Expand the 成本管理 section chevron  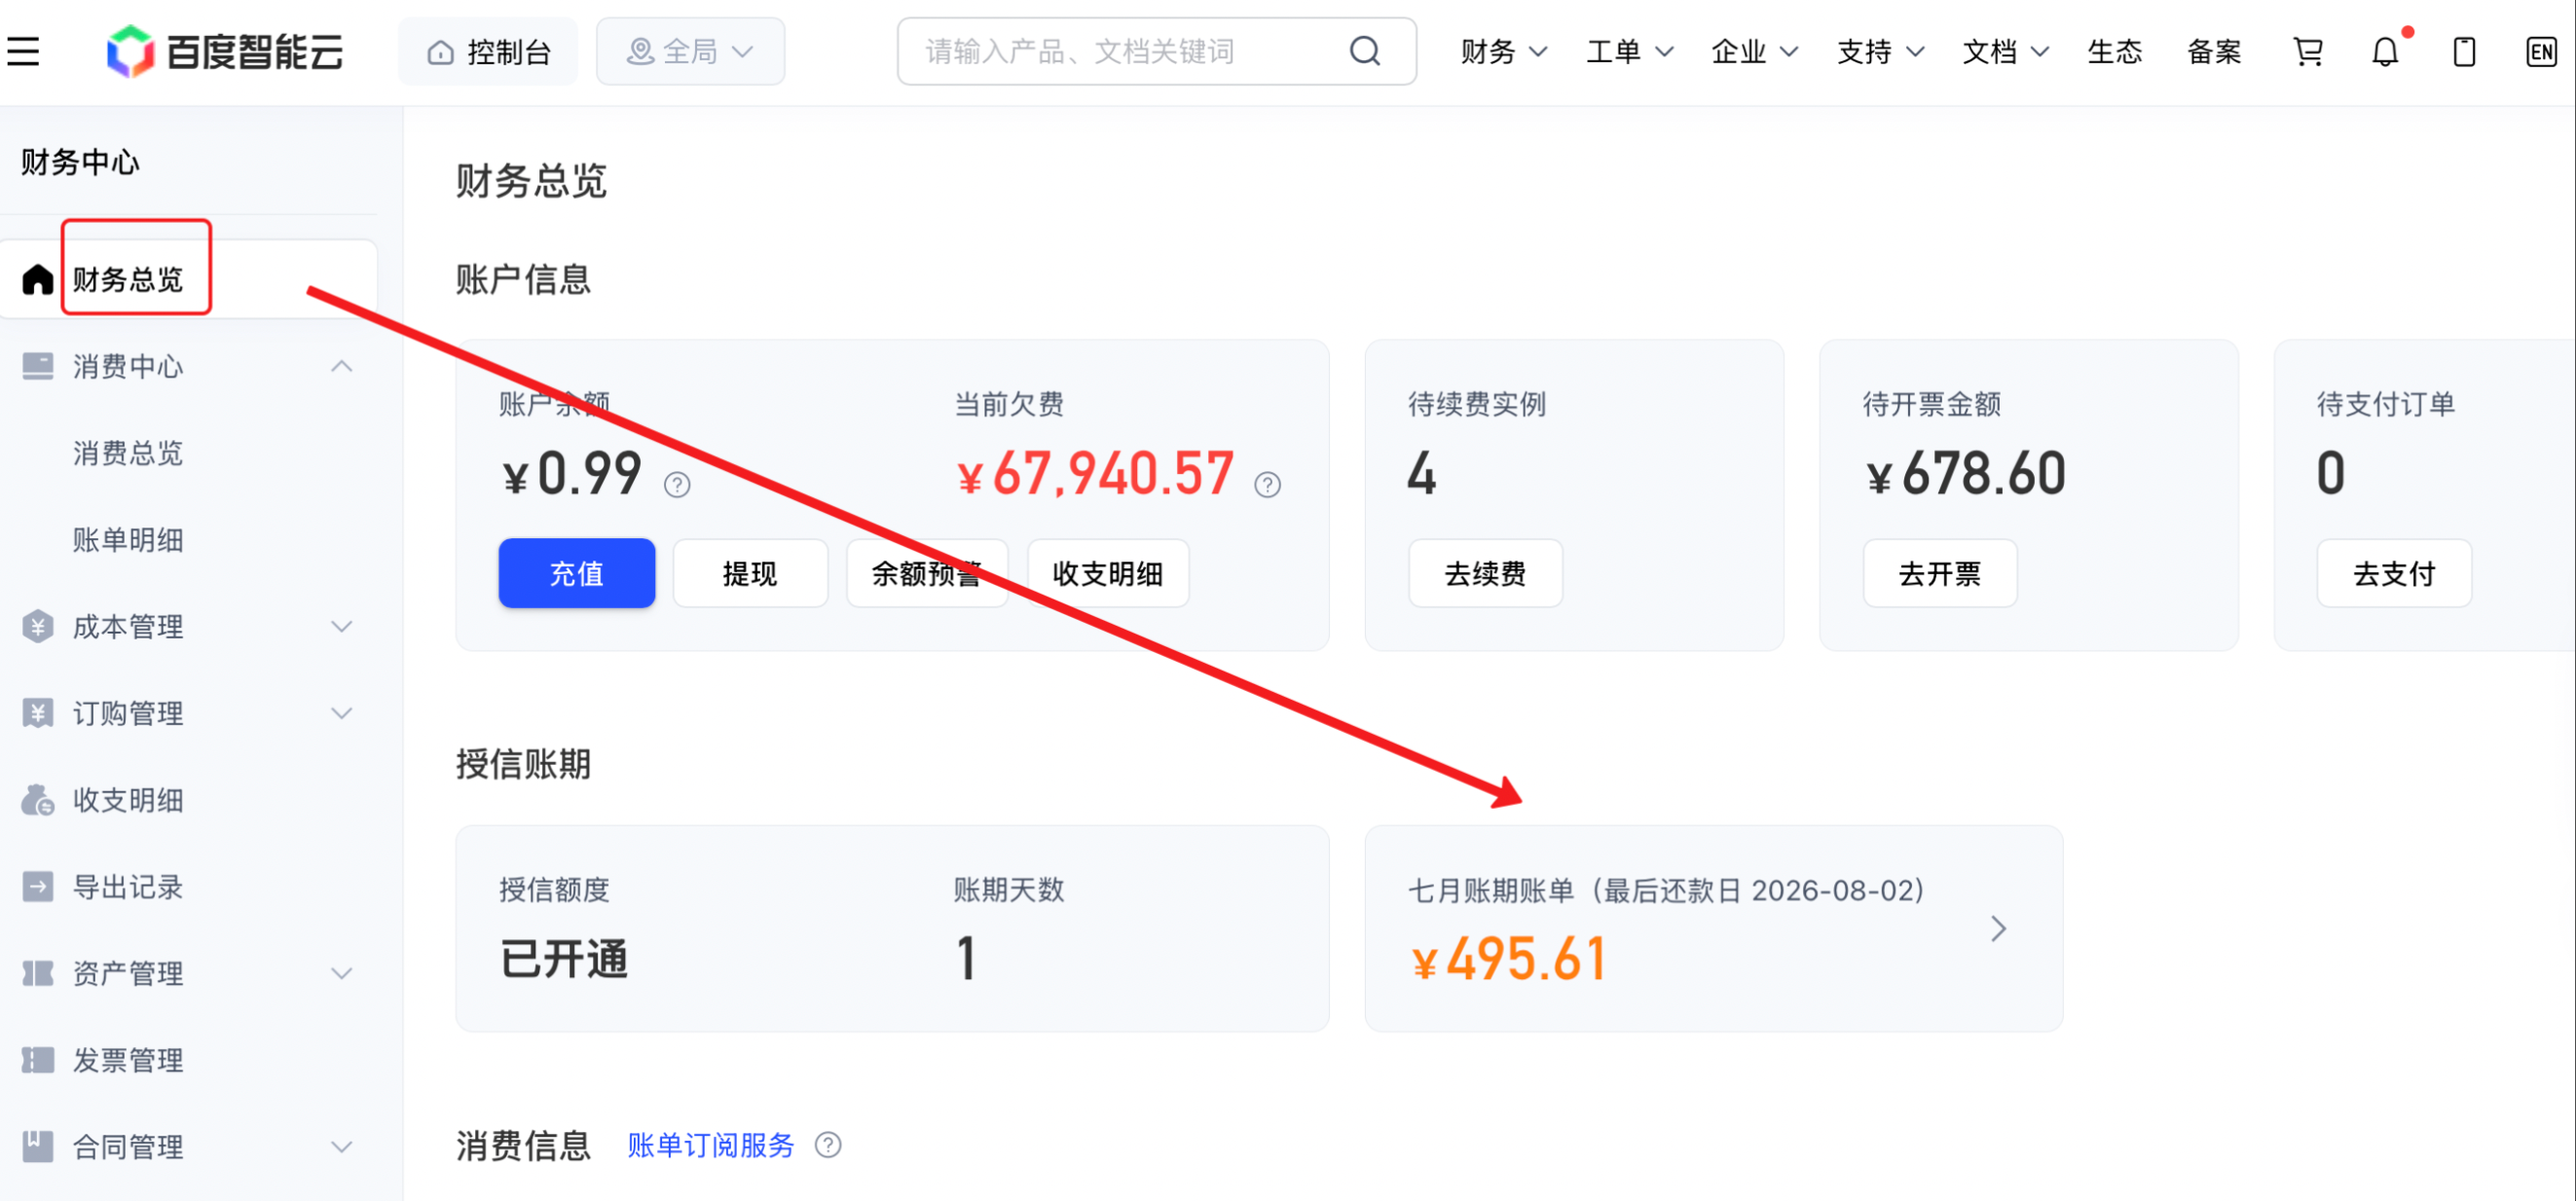[341, 627]
